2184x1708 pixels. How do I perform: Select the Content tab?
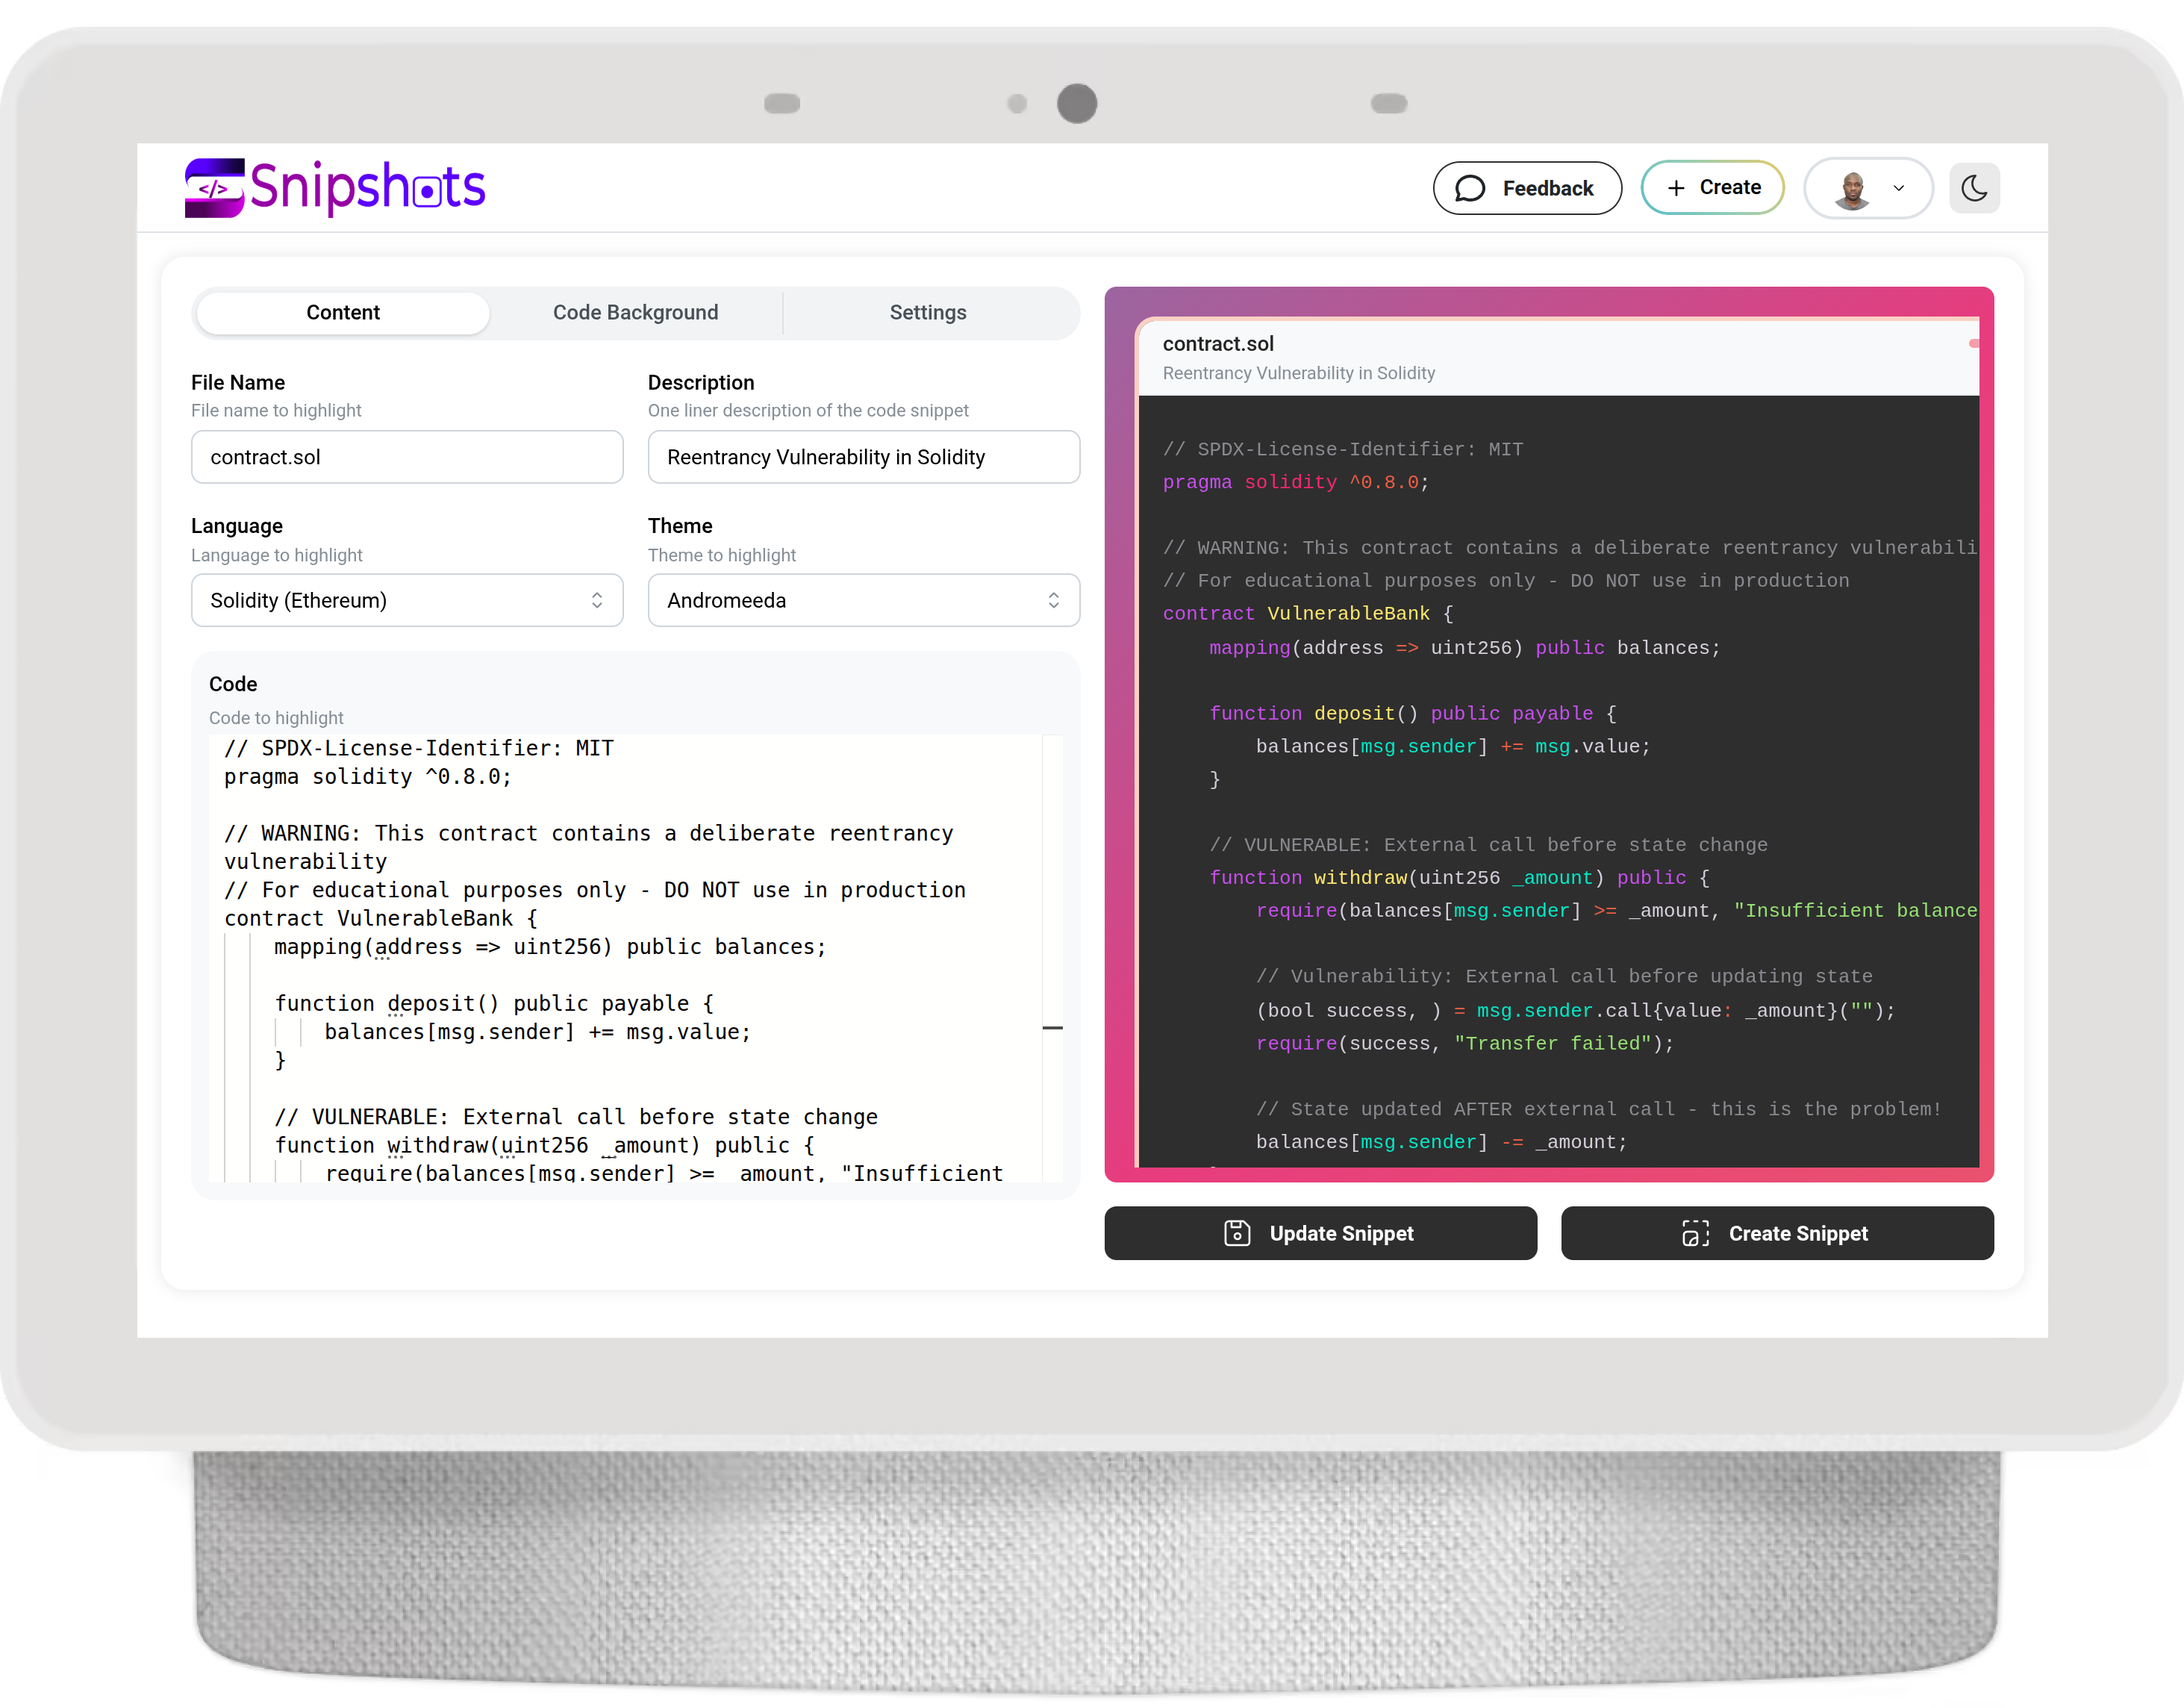point(343,312)
